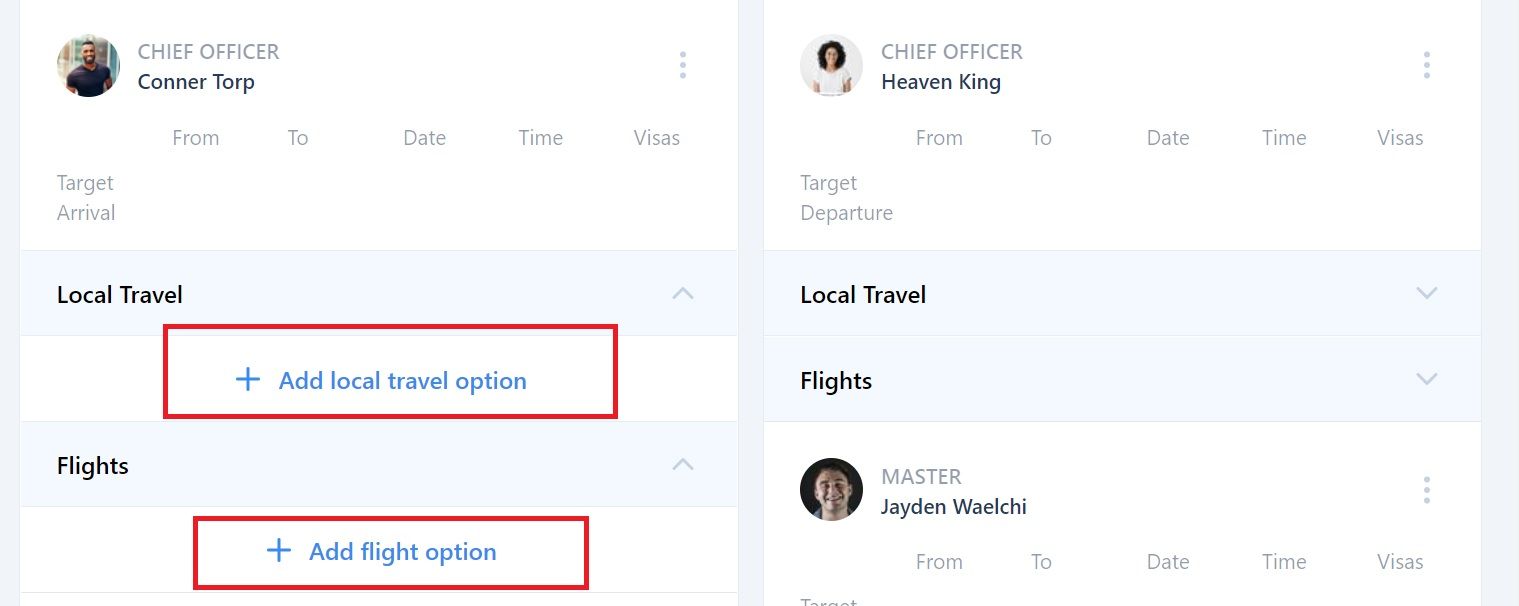Click Heaven King's avatar image
This screenshot has height=606, width=1519.
[831, 66]
